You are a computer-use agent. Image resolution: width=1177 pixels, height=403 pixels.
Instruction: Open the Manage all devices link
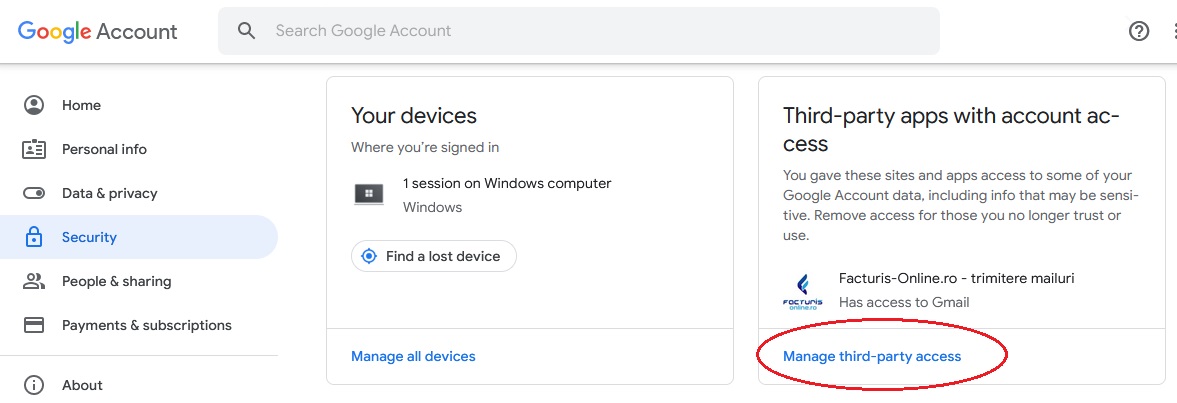point(414,356)
